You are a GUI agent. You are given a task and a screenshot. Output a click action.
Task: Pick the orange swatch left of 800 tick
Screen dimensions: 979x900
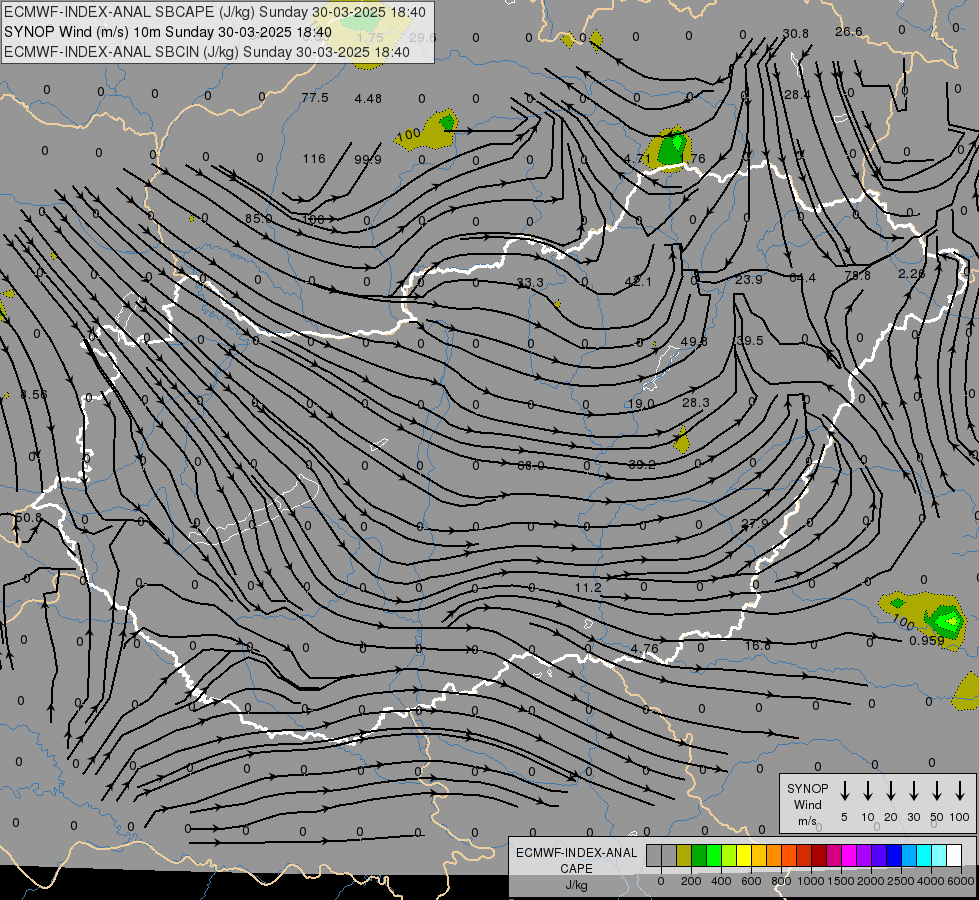[x=774, y=856]
